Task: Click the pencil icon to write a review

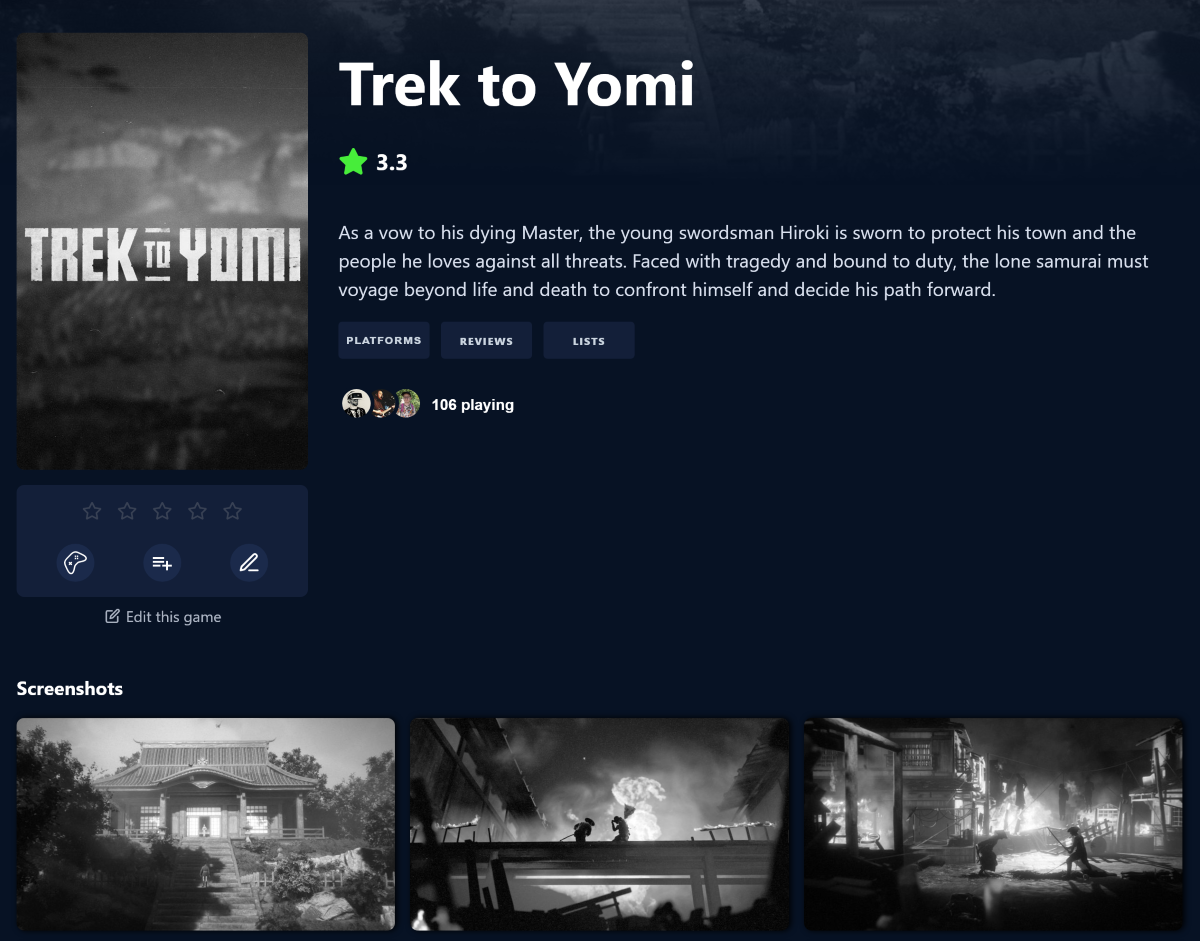Action: pyautogui.click(x=249, y=562)
